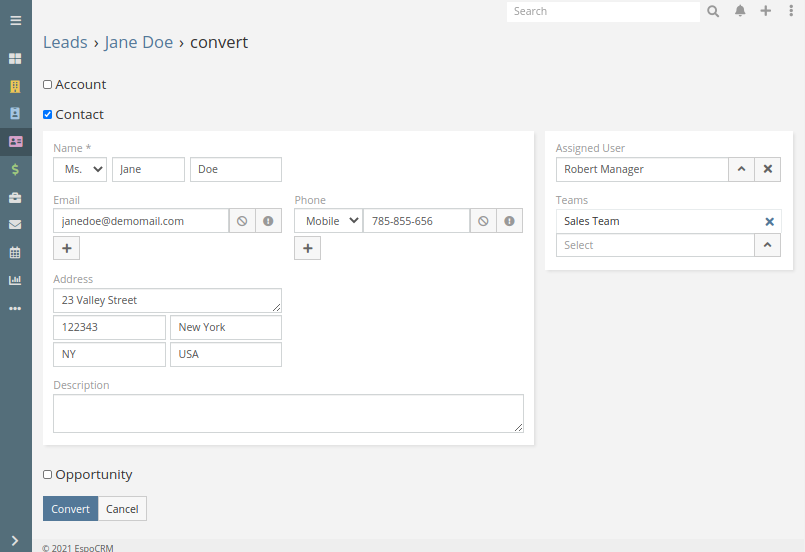Open notifications bell
Screen dimensions: 805x552
click(740, 11)
